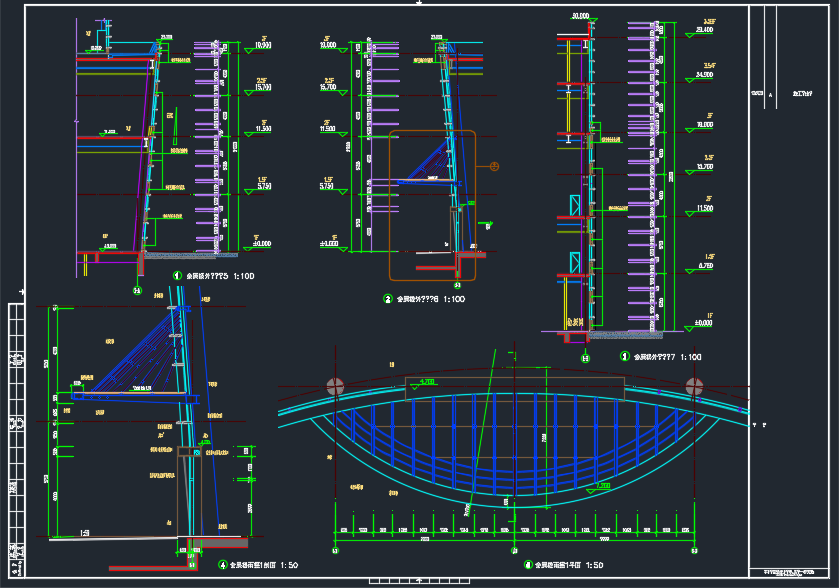The height and width of the screenshot is (588, 839).
Task: Click detail number 2 circle beside 1:100 title
Action: (x=388, y=298)
